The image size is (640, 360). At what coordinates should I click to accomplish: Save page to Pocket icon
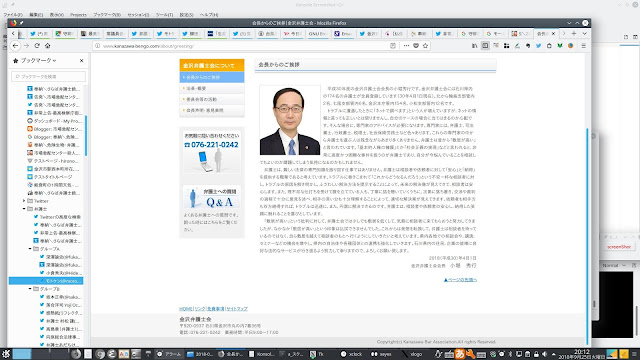416,46
